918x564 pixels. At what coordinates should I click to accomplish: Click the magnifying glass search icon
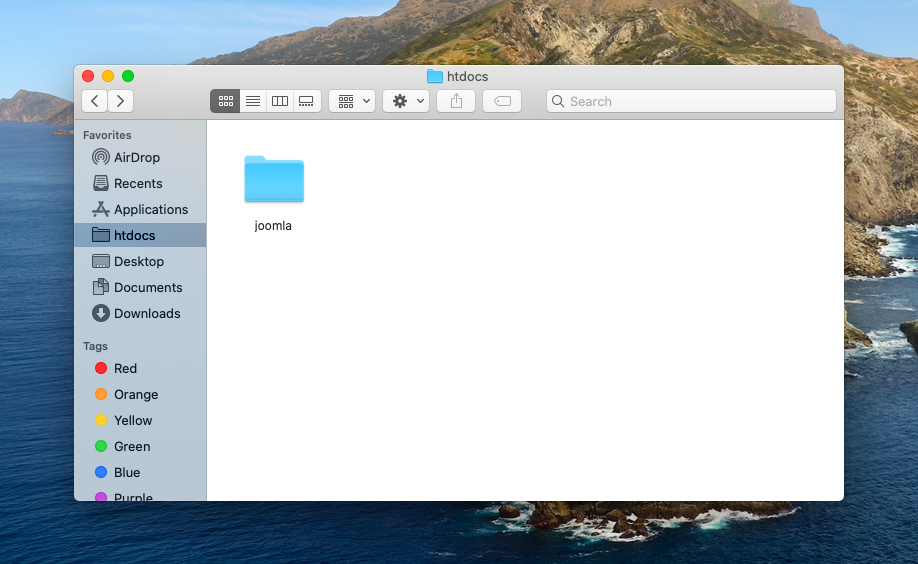(x=558, y=101)
